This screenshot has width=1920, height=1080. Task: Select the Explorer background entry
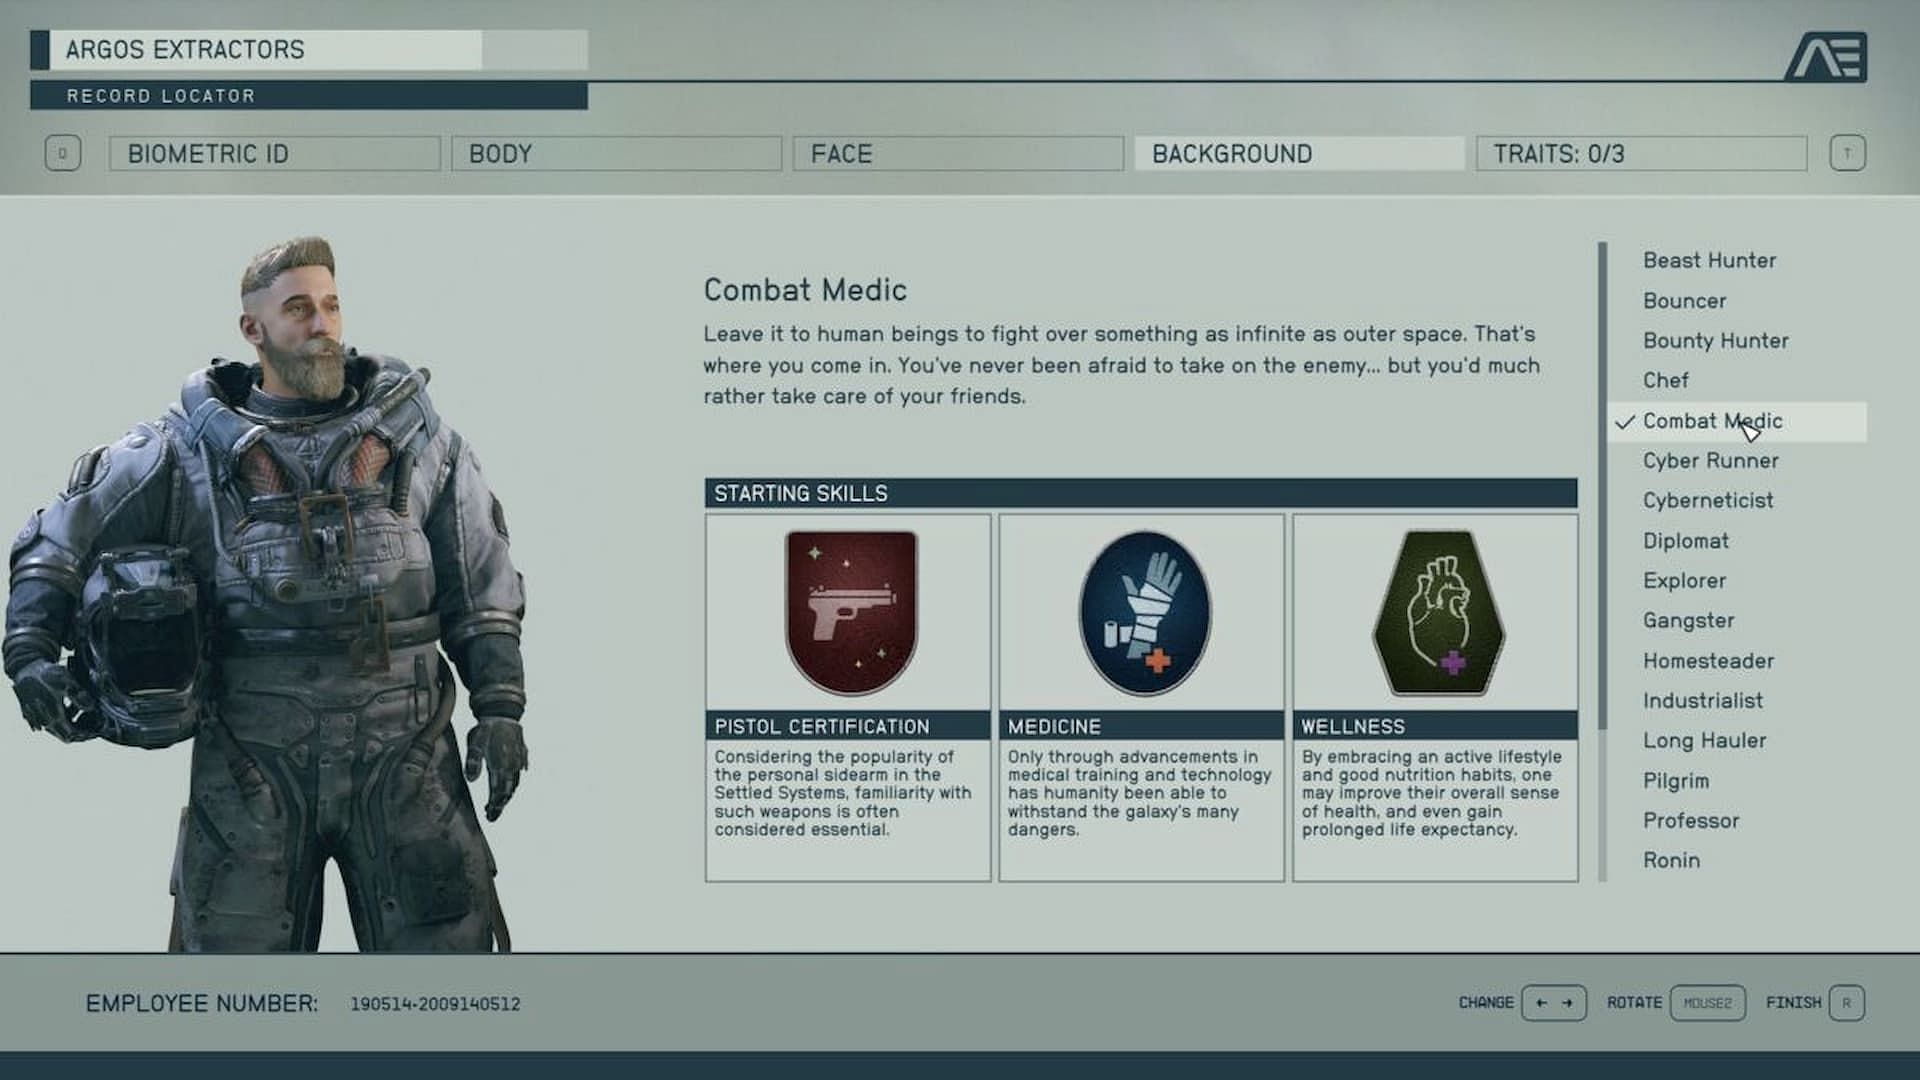pos(1685,580)
